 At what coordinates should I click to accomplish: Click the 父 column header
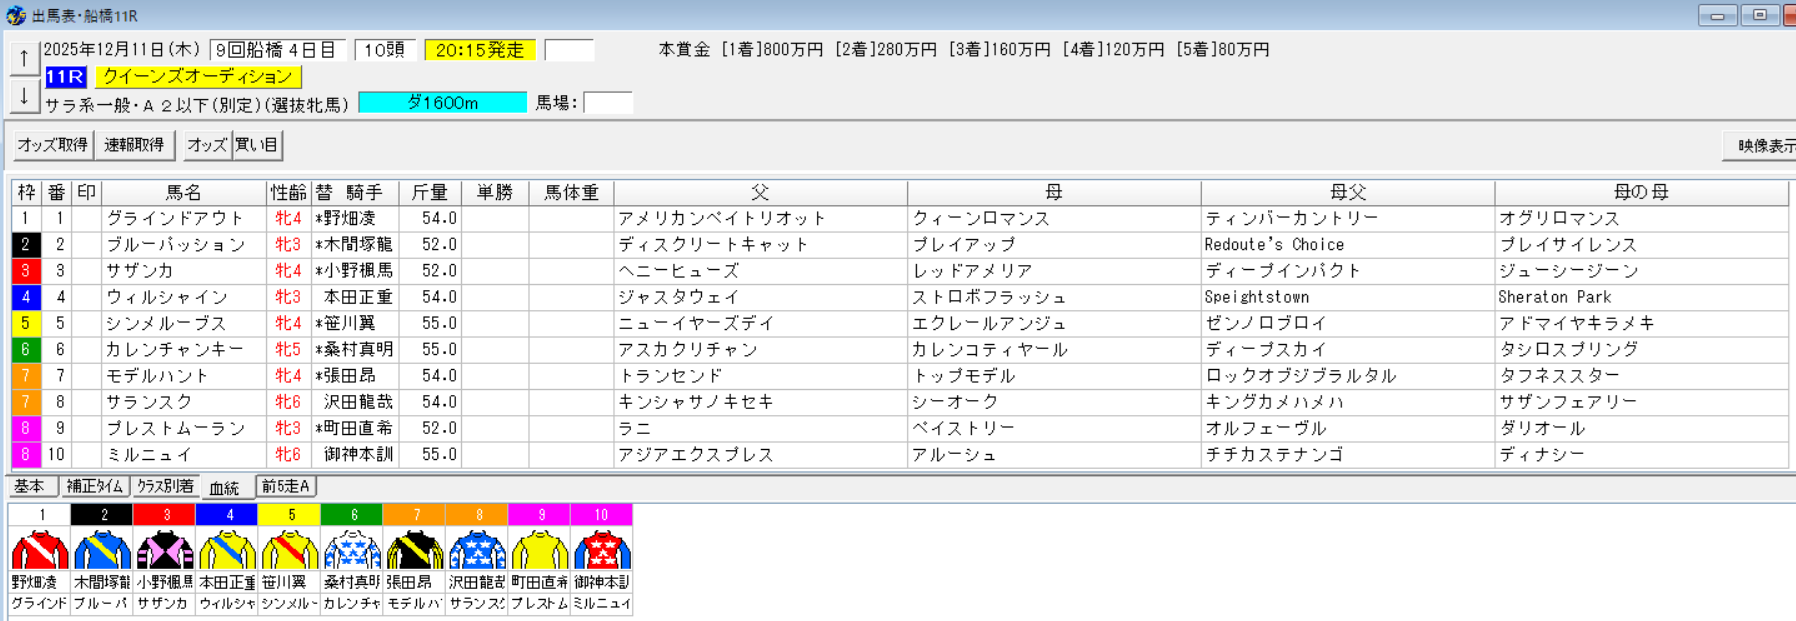[x=760, y=192]
